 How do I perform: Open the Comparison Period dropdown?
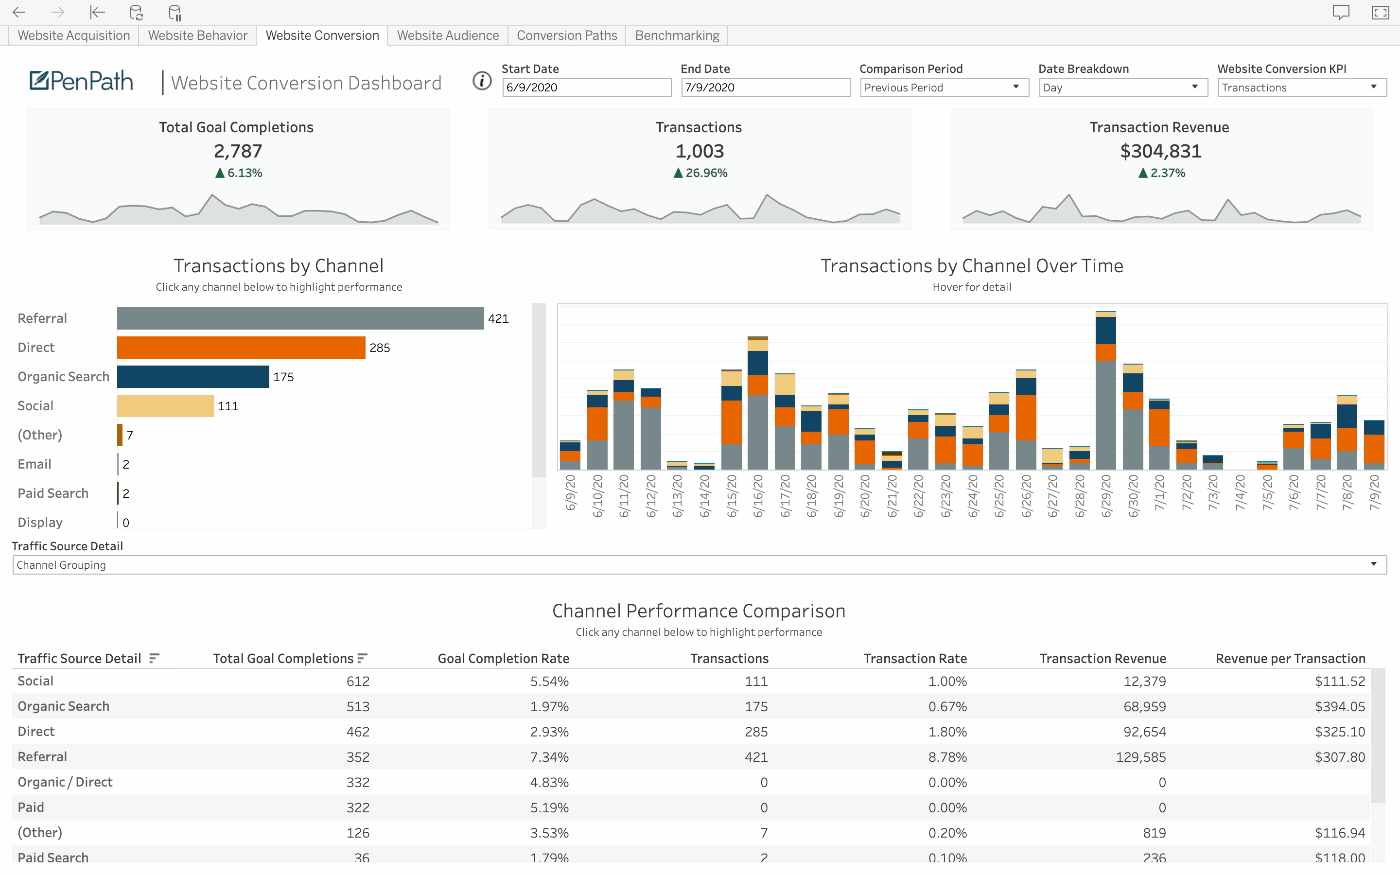tap(944, 88)
